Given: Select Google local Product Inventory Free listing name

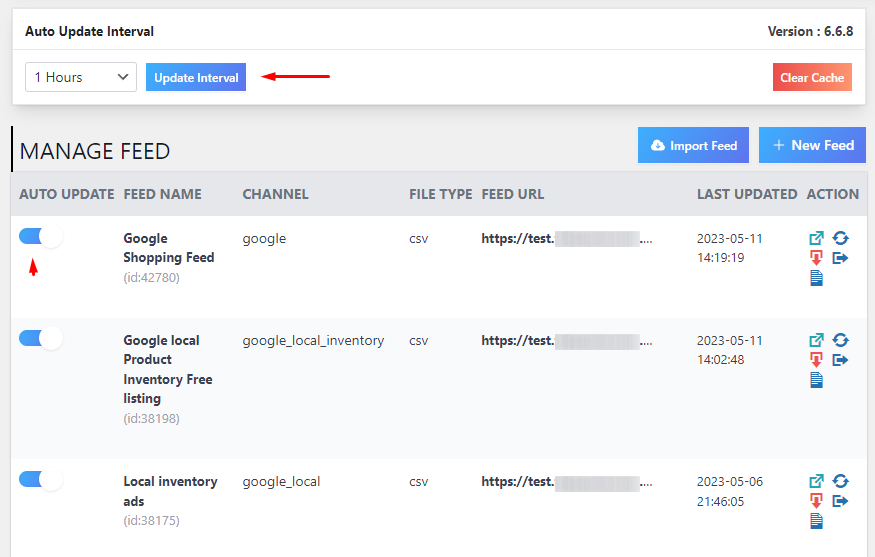Looking at the screenshot, I should click(x=168, y=369).
